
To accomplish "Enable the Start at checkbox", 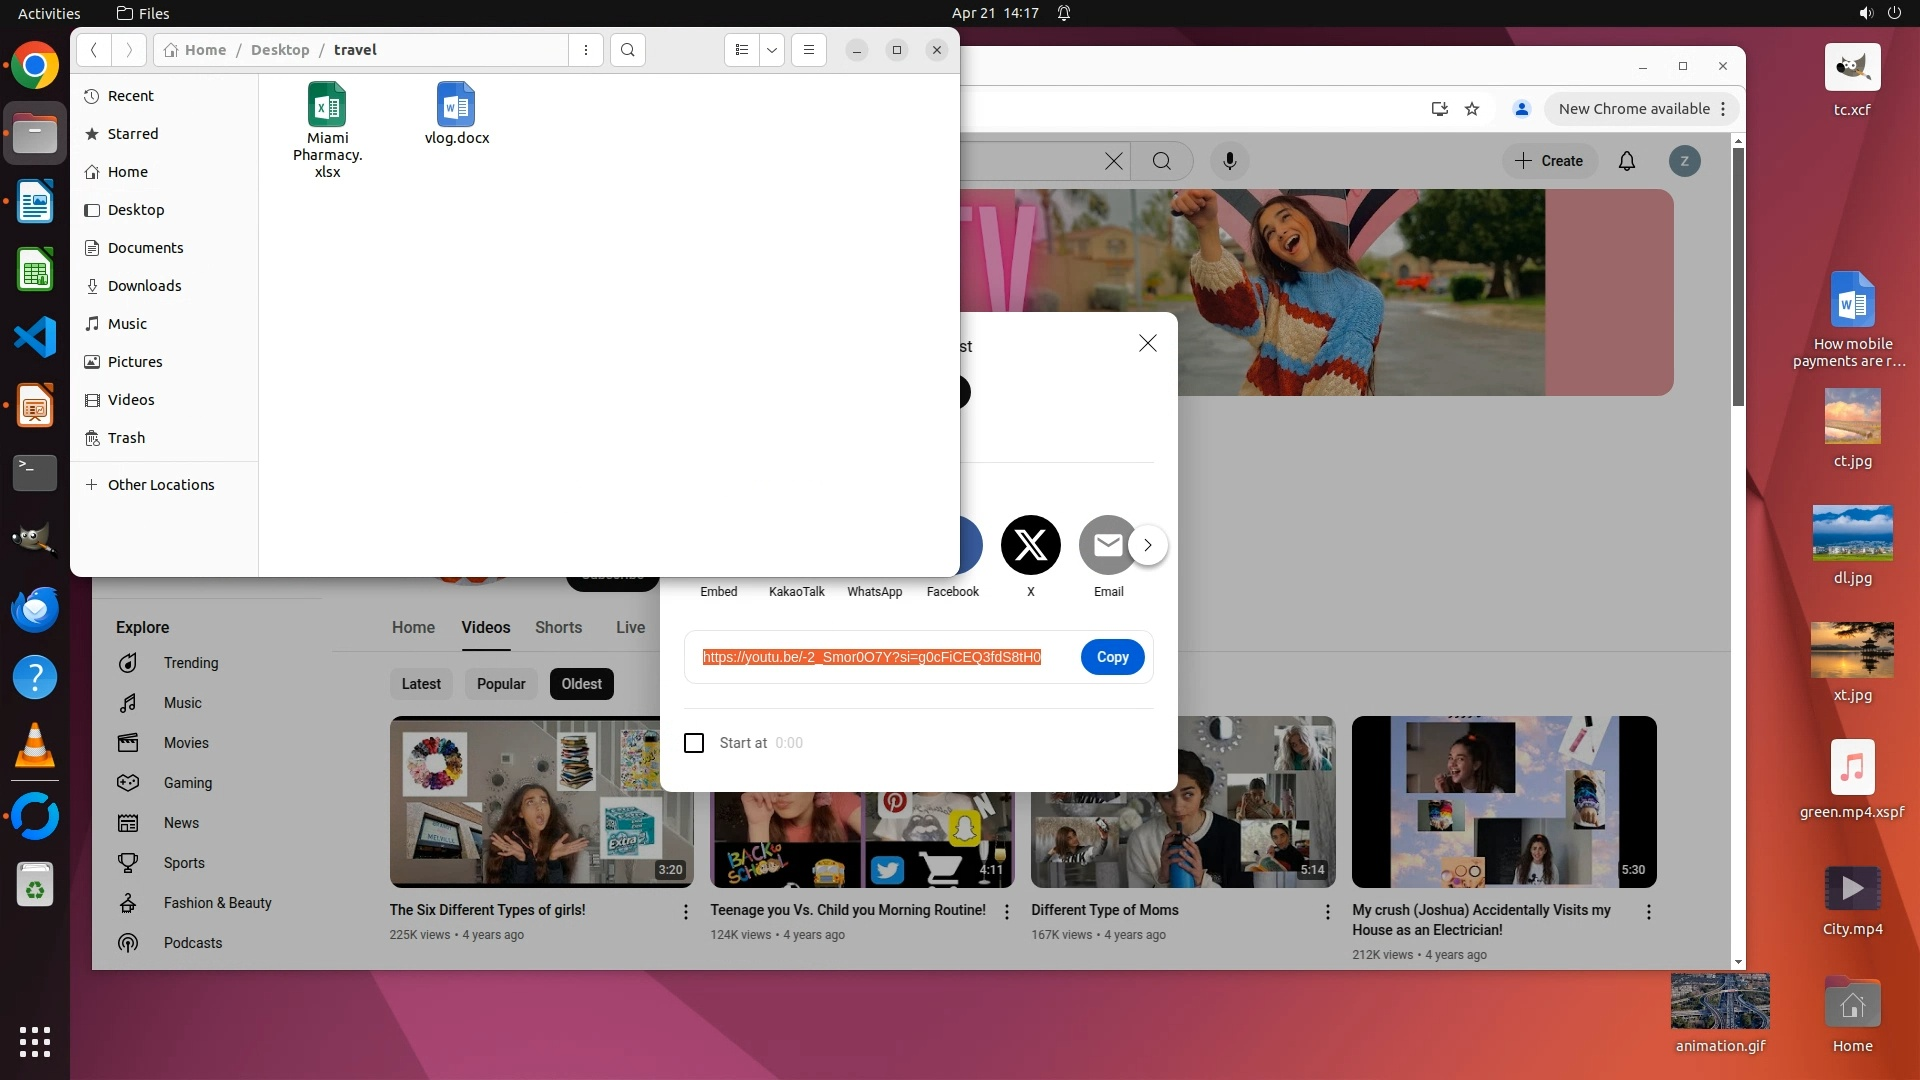I will (694, 743).
